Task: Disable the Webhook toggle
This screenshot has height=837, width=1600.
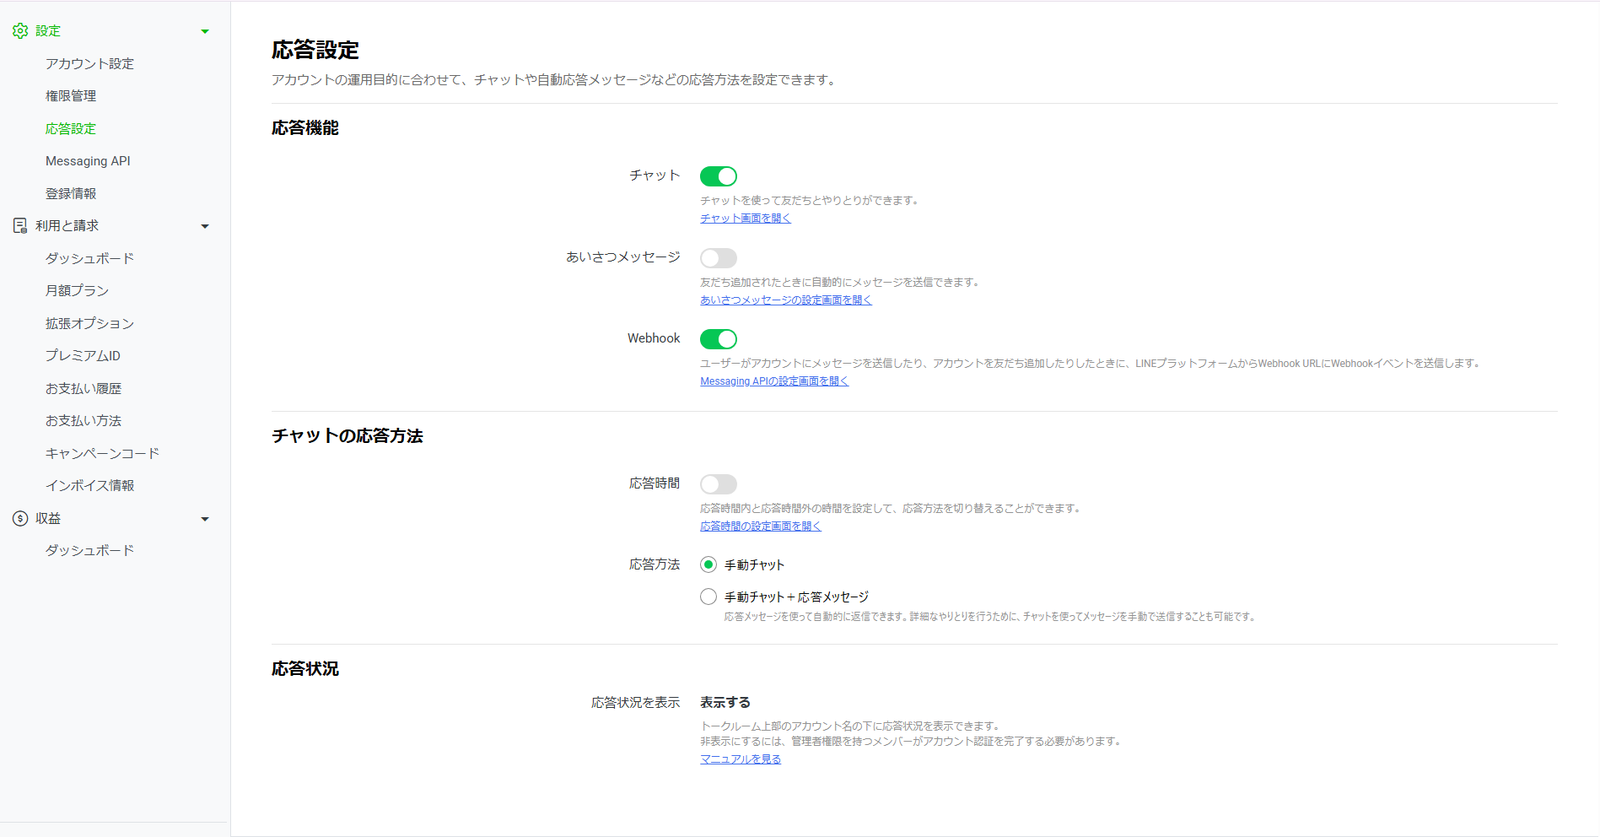Action: (718, 339)
